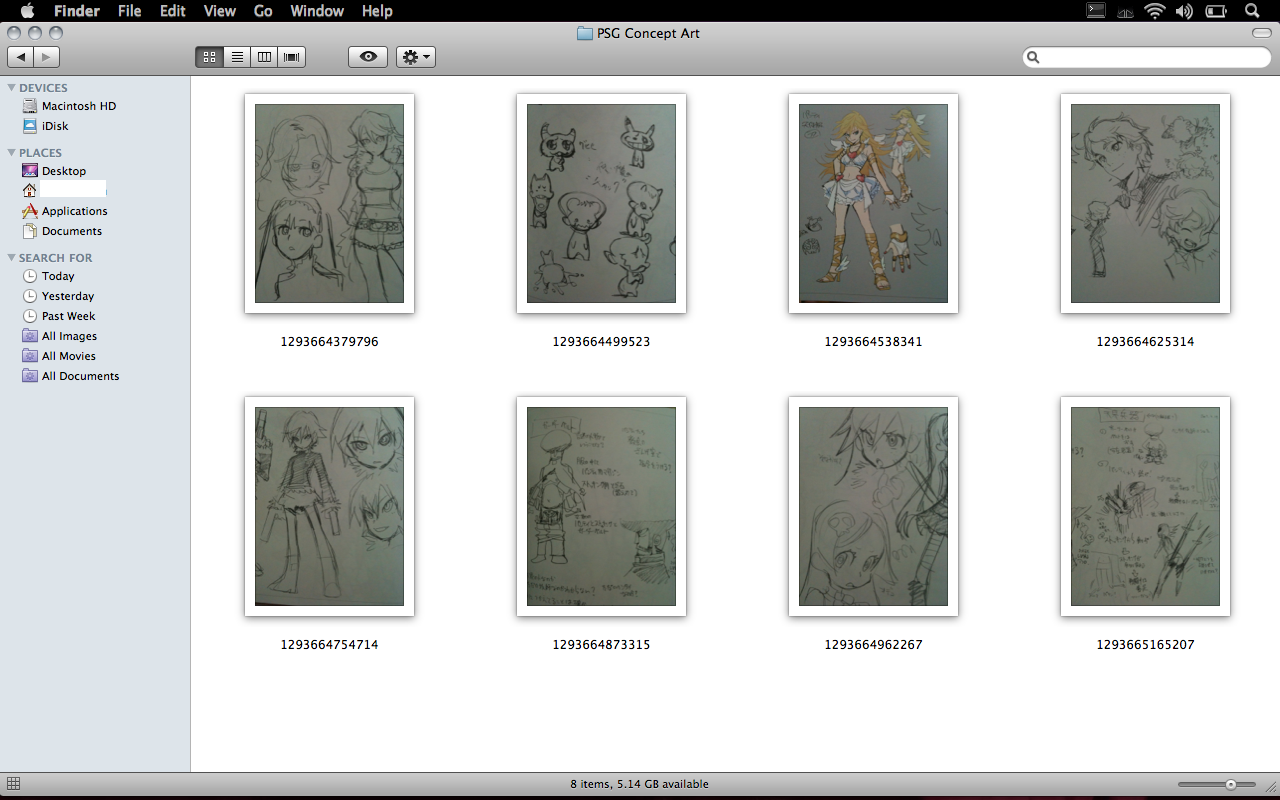This screenshot has width=1280, height=800.
Task: Select thumbnail 1293664625314
Action: 1145,203
